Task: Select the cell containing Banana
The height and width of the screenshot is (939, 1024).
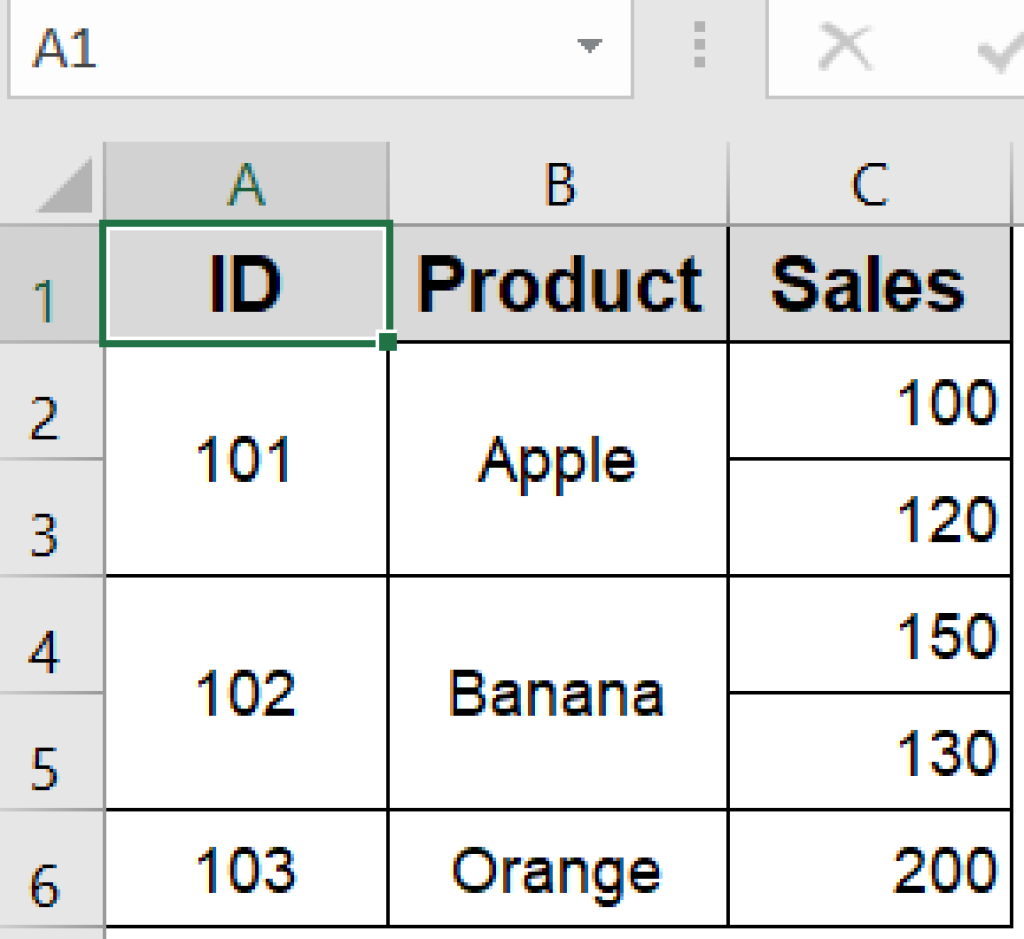Action: pos(558,692)
